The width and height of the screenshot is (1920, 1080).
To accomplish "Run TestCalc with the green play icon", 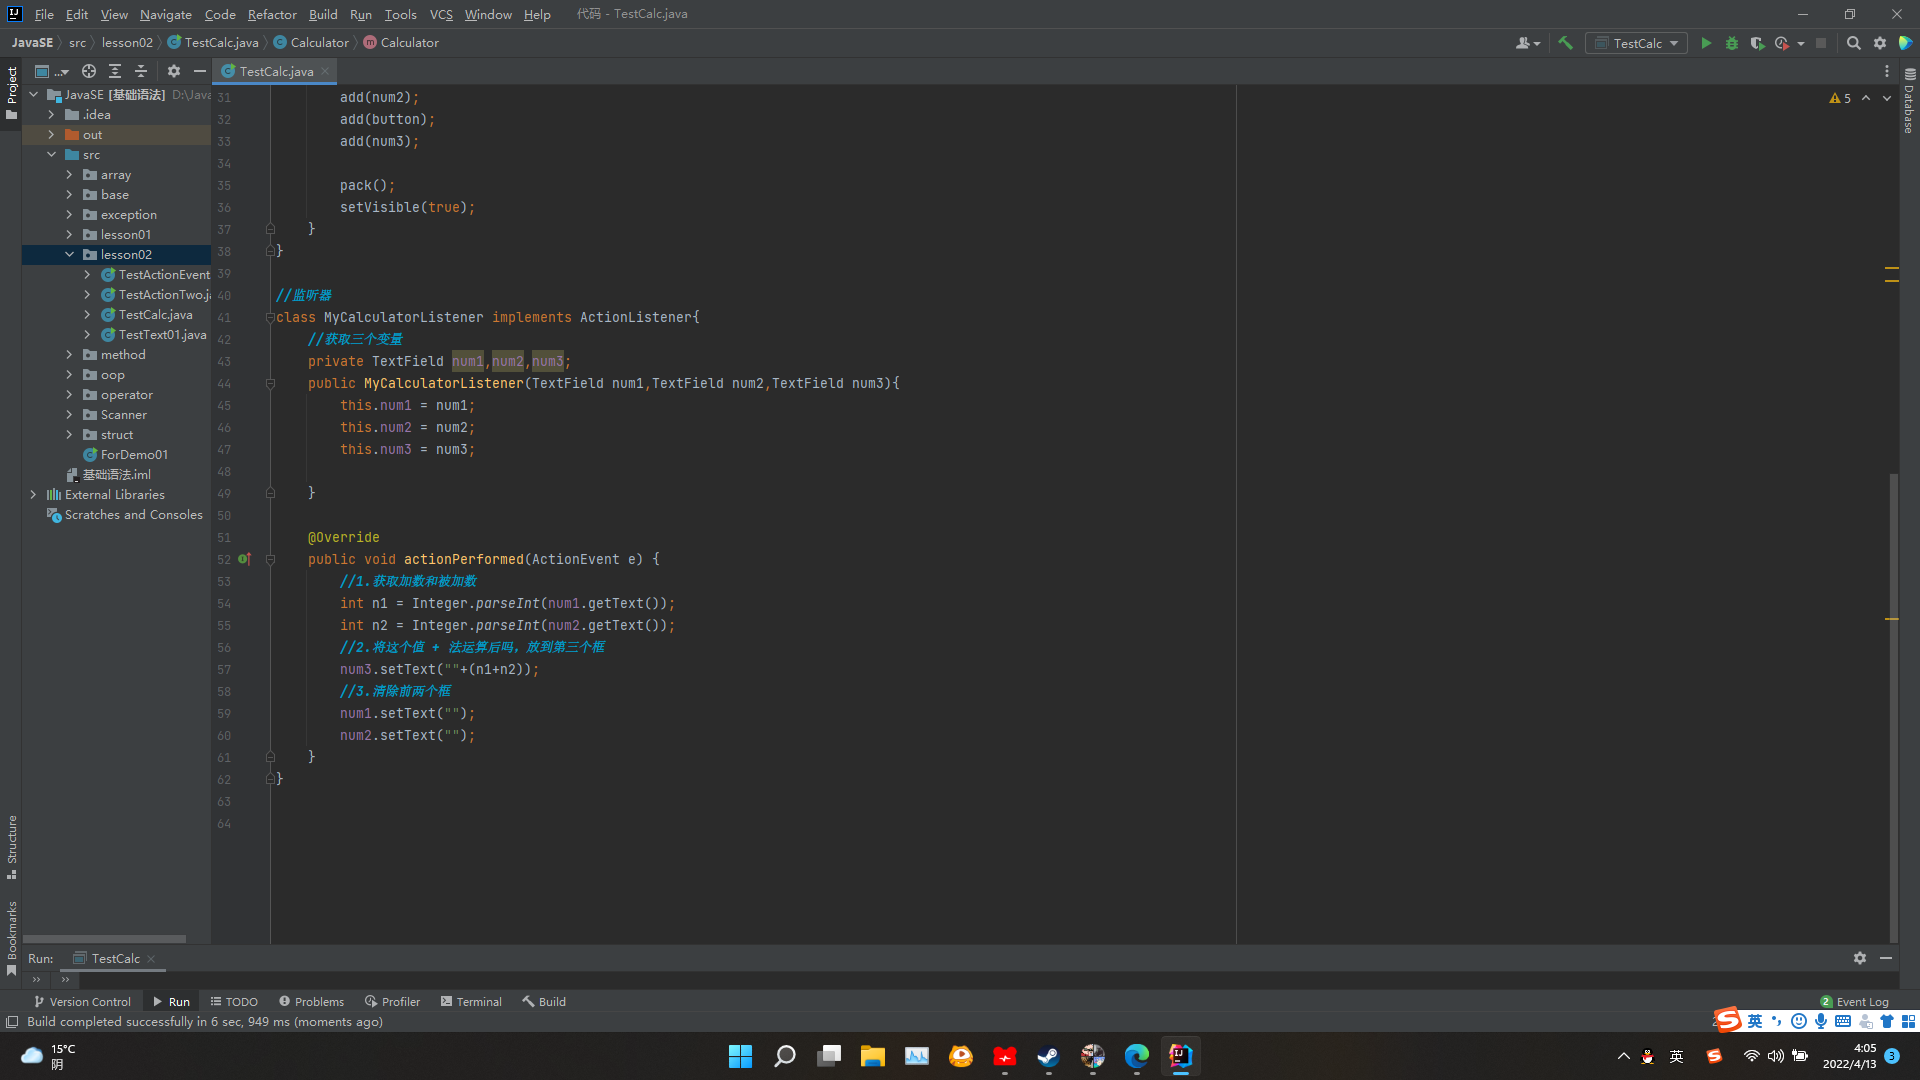I will pos(1706,43).
